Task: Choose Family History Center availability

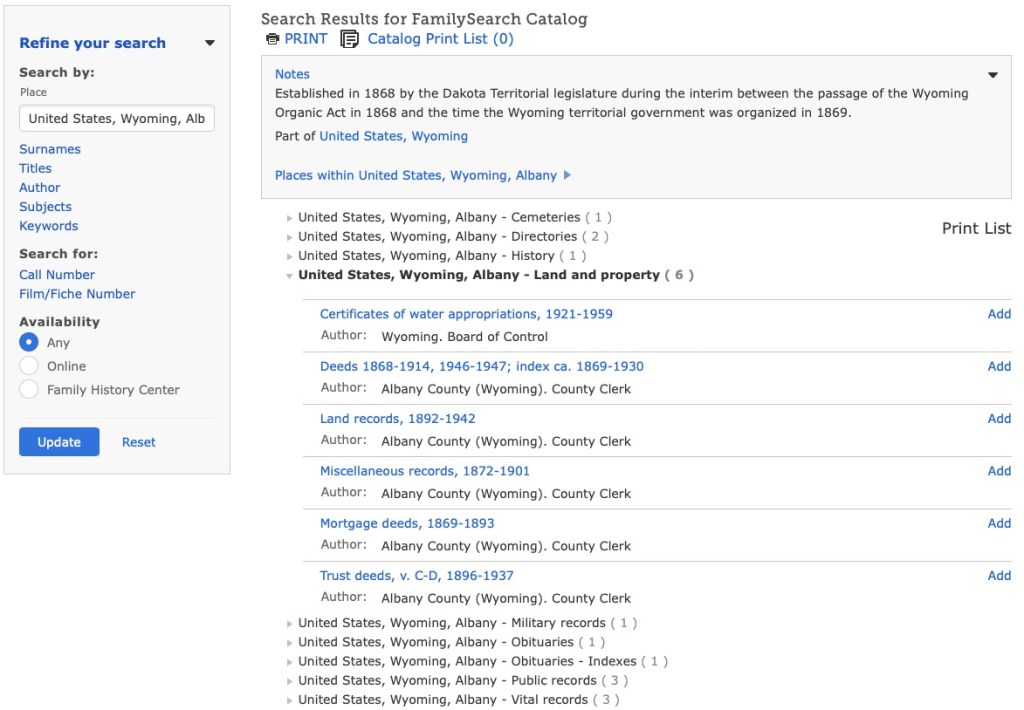Action: [29, 389]
